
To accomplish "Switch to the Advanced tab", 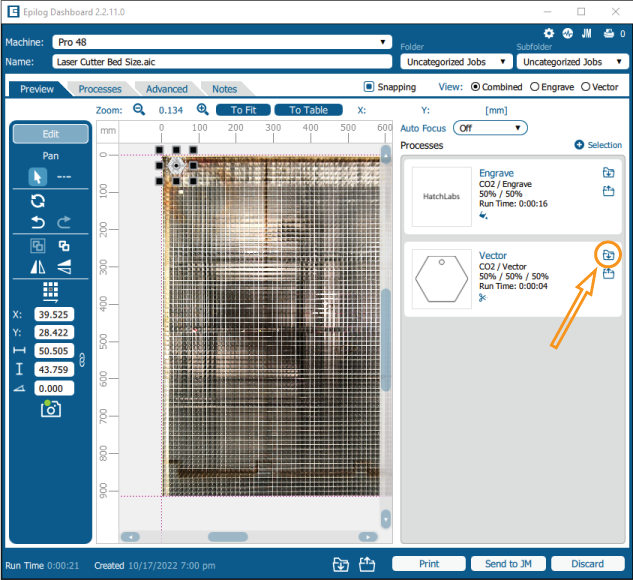I will [166, 89].
